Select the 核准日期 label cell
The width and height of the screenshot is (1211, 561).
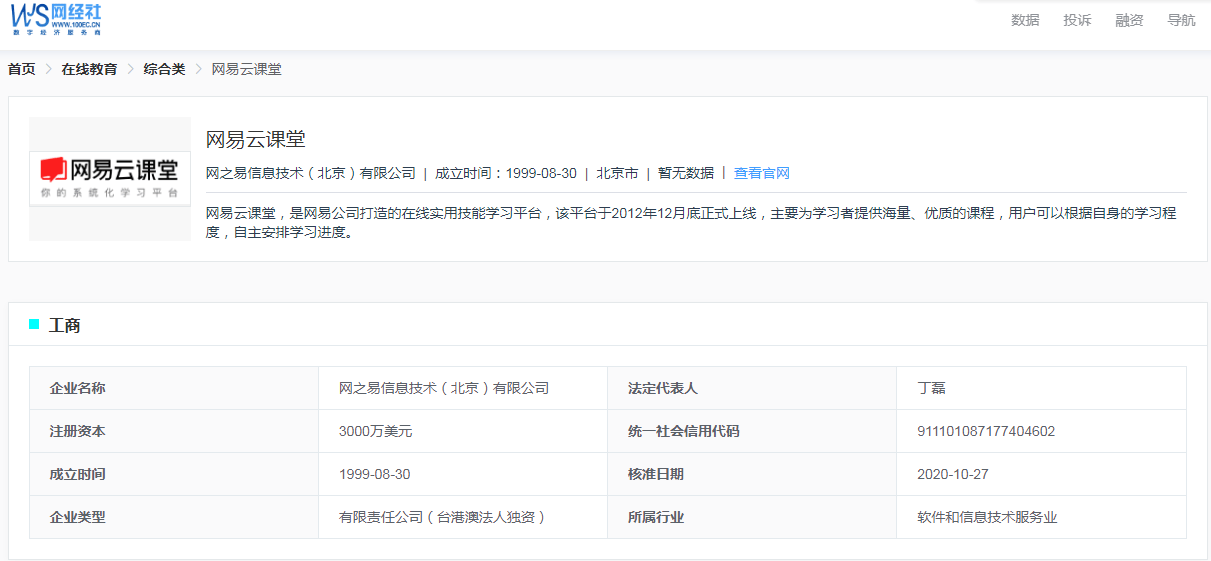752,474
